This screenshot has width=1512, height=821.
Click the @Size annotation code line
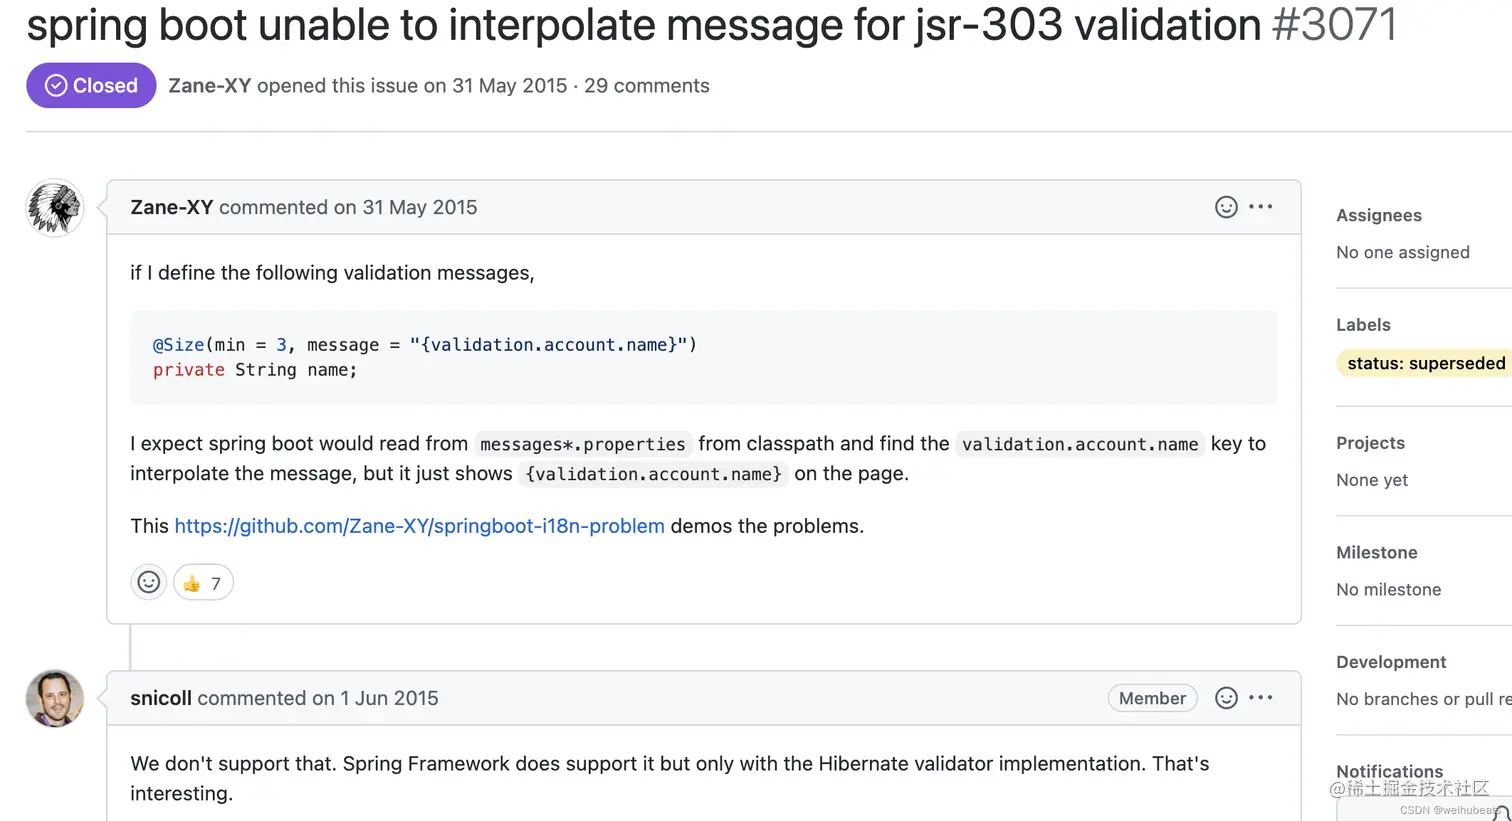pyautogui.click(x=425, y=345)
